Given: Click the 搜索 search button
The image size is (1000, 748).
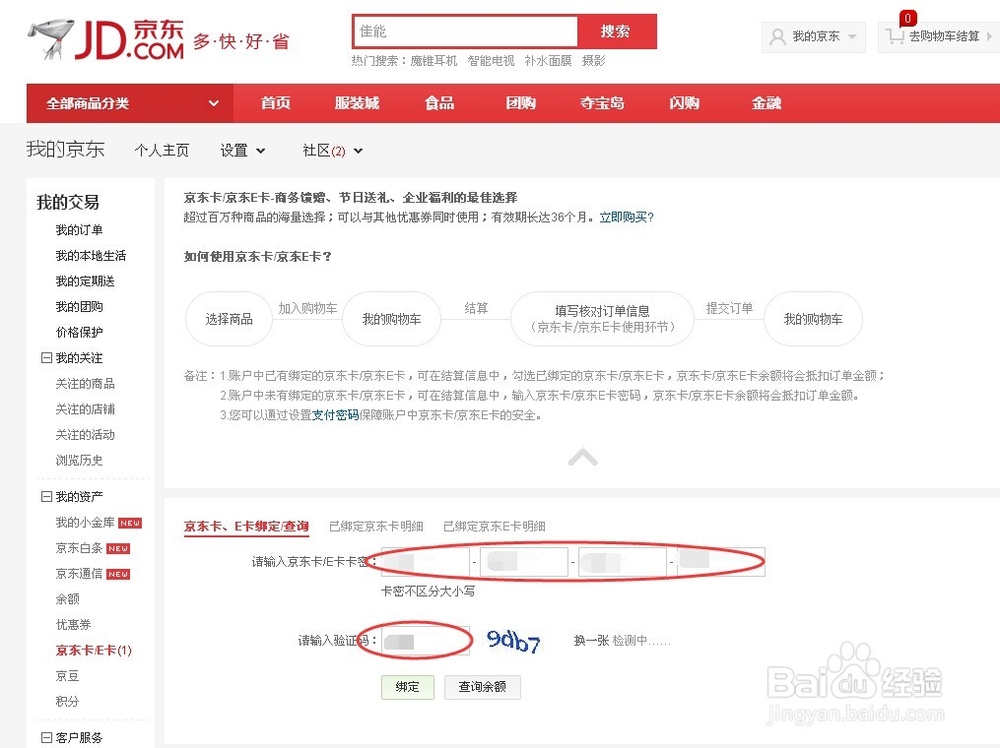Looking at the screenshot, I should (x=617, y=31).
